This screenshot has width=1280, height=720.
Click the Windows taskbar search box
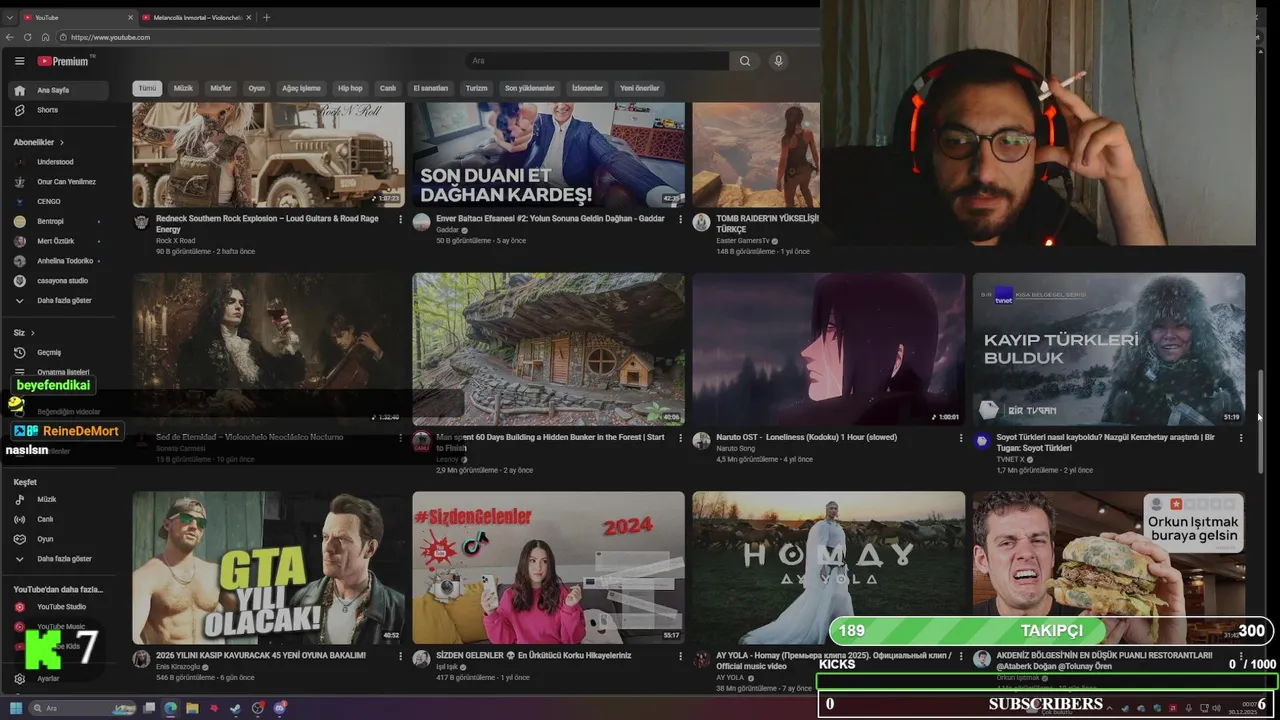coord(82,708)
